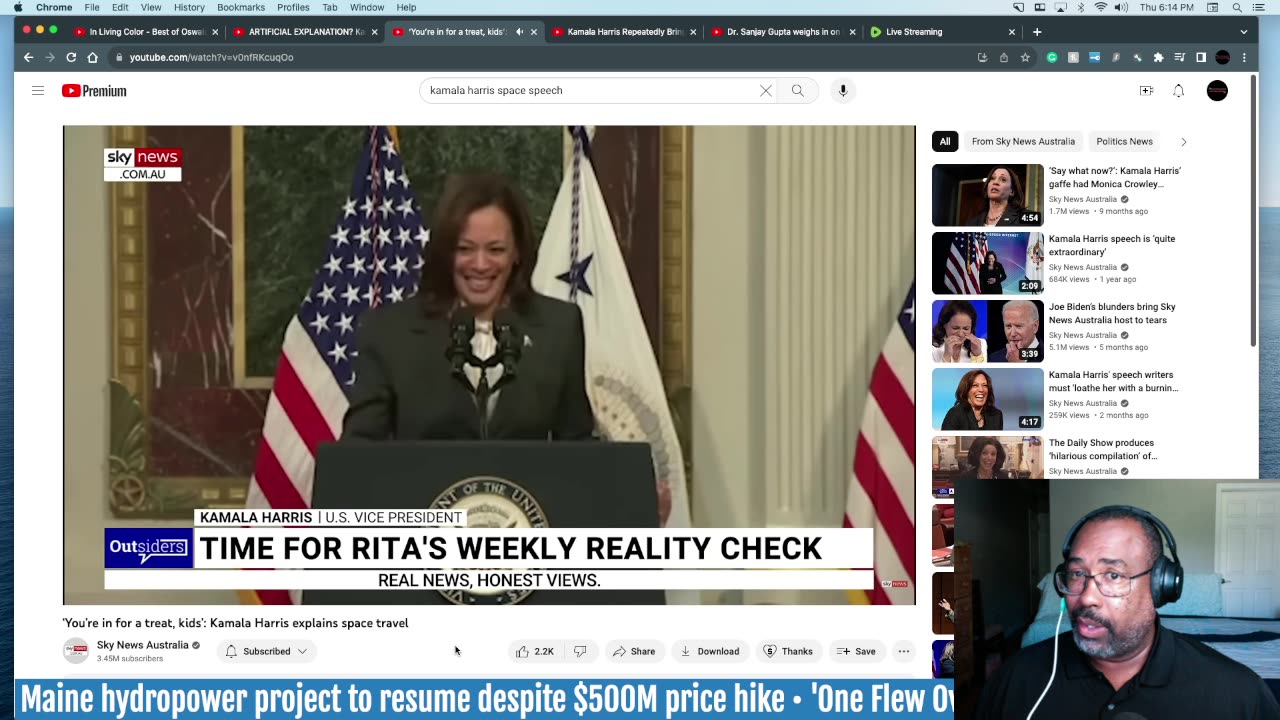This screenshot has width=1280, height=720.
Task: Expand the tab search chevron
Action: click(1244, 32)
